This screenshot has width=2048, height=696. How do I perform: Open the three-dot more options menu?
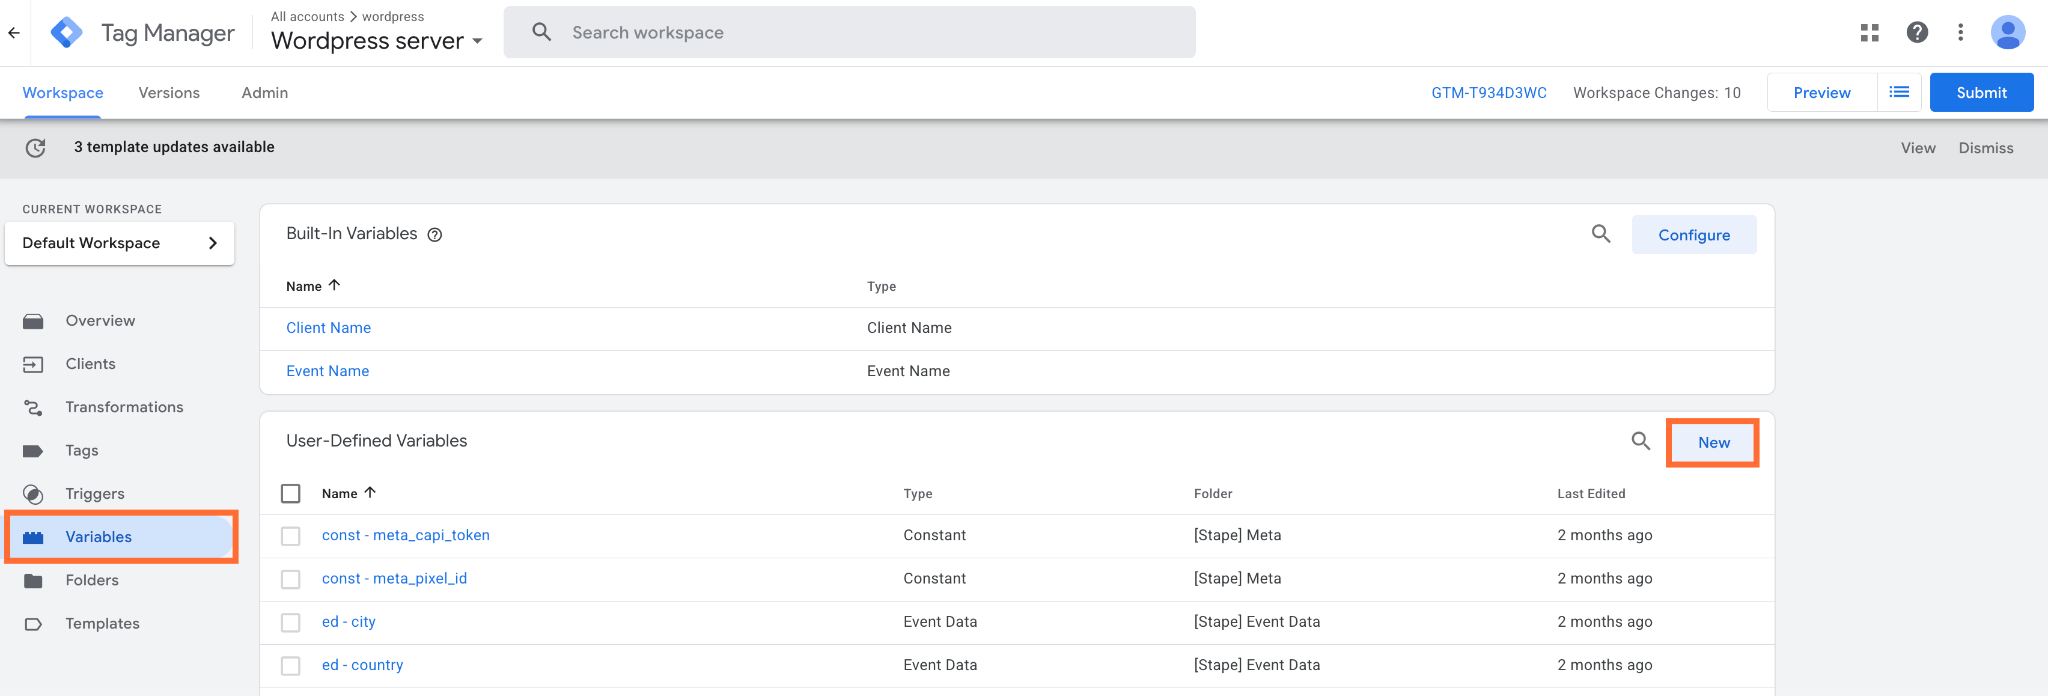[x=1961, y=33]
